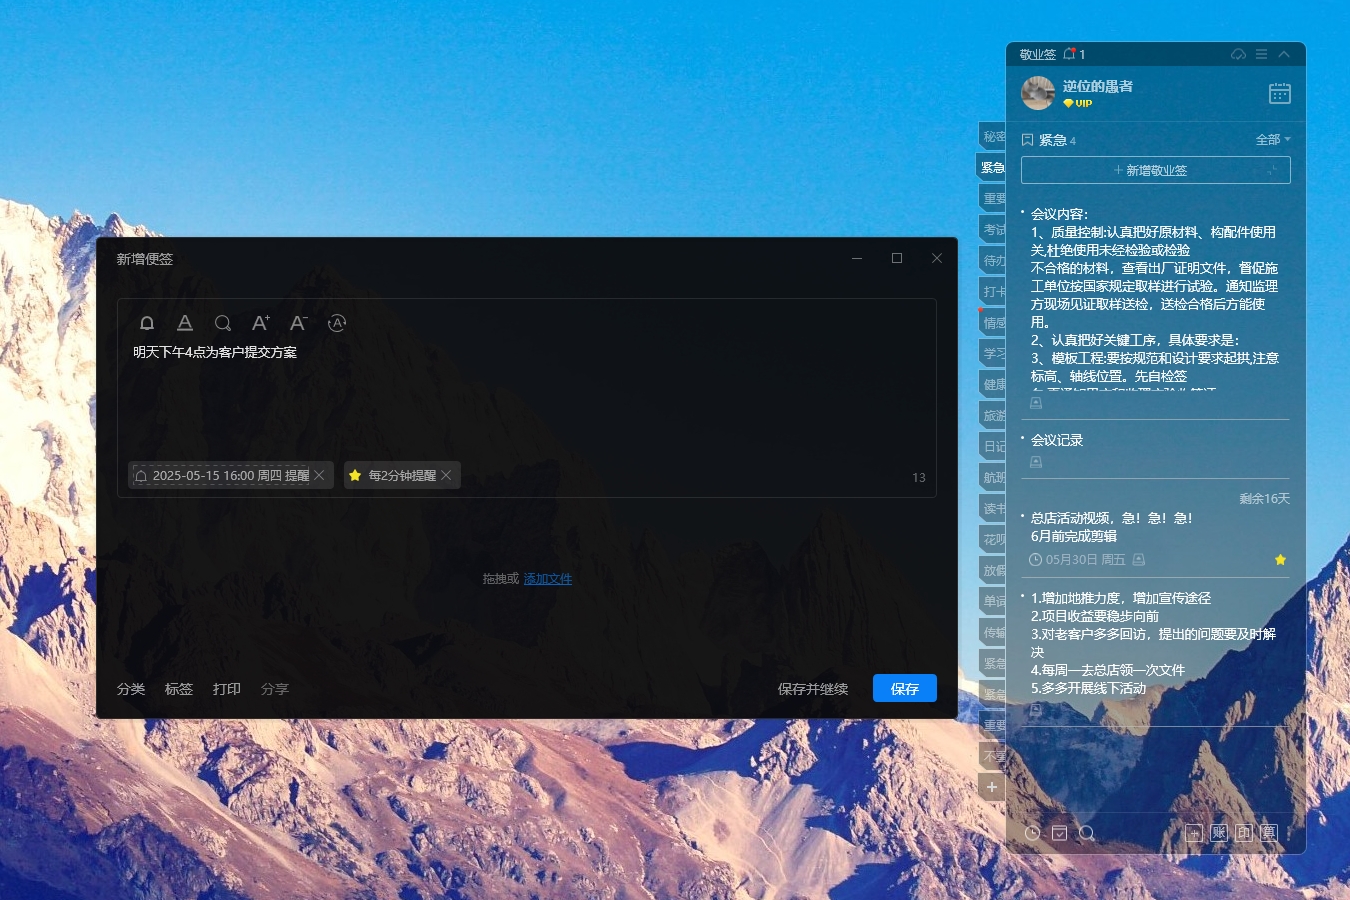Viewport: 1350px width, 900px height.
Task: Switch to the 日记 category tab
Action: coord(992,446)
